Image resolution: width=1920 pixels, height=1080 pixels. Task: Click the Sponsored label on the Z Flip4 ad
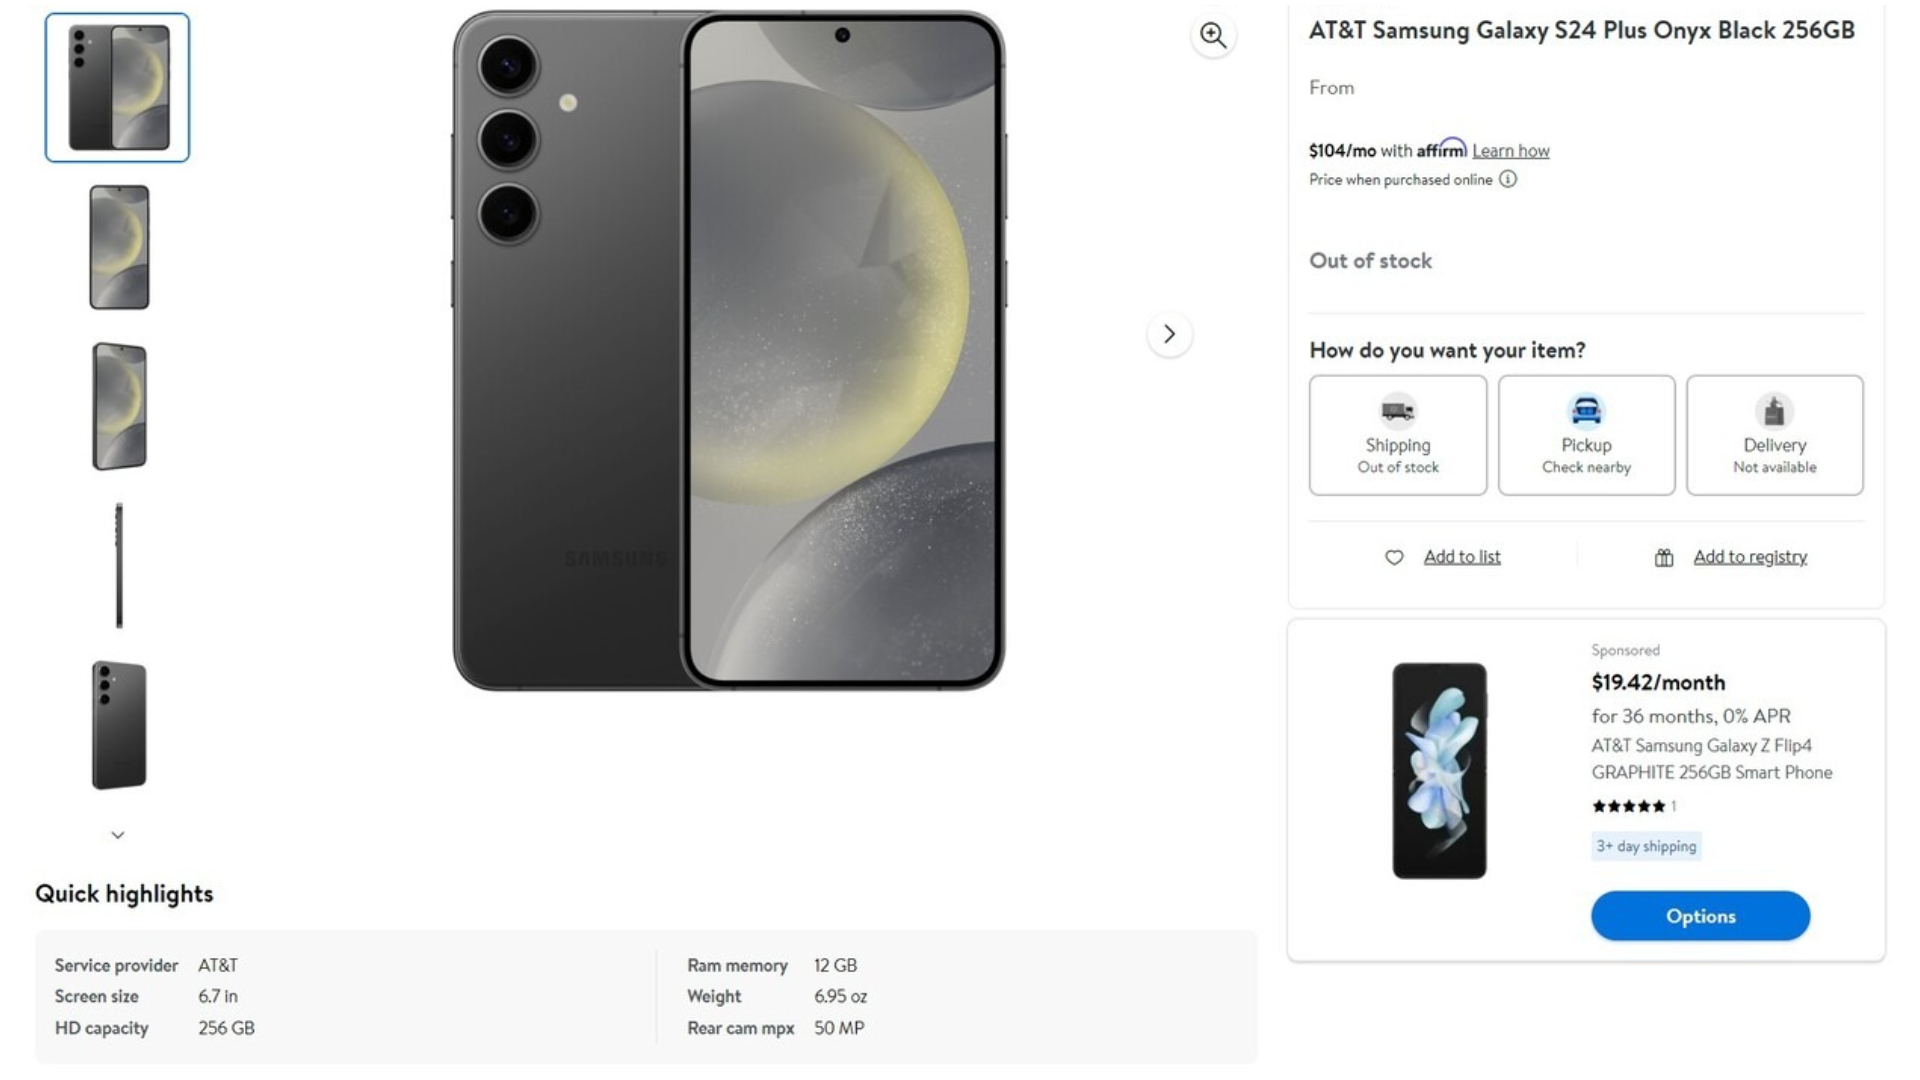(1626, 650)
